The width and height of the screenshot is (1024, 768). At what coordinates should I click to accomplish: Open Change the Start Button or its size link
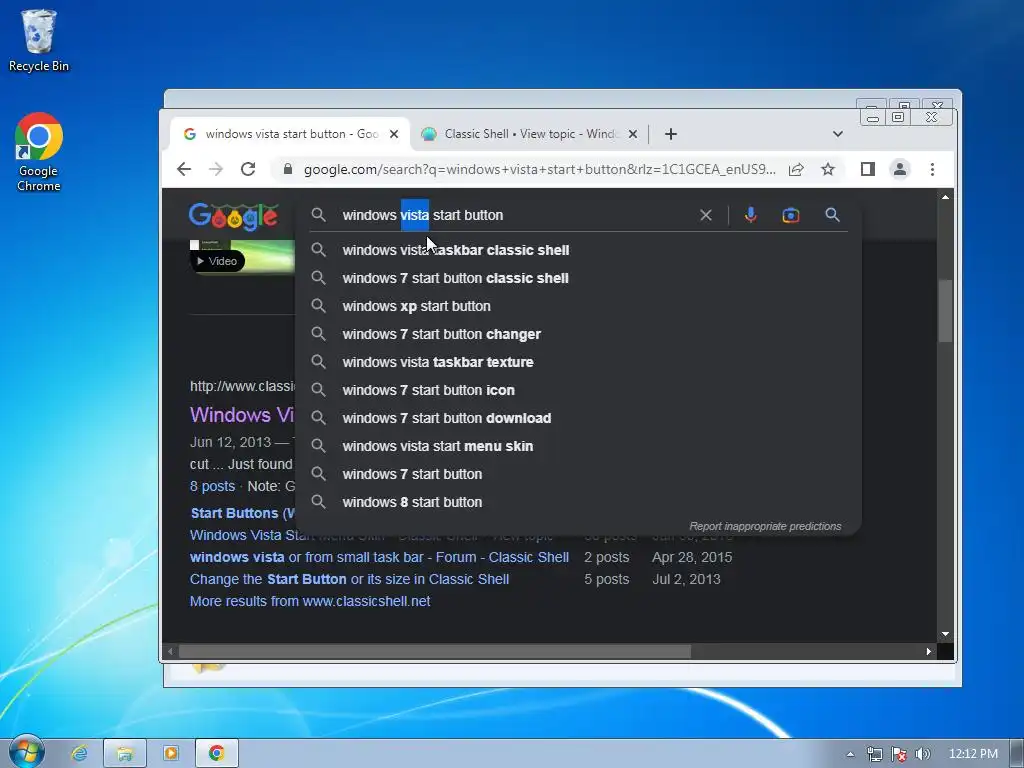click(349, 580)
